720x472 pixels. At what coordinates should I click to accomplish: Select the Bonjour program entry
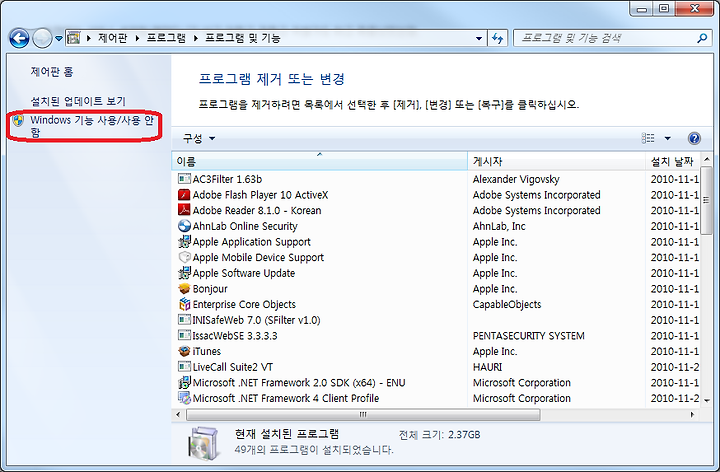click(x=210, y=289)
